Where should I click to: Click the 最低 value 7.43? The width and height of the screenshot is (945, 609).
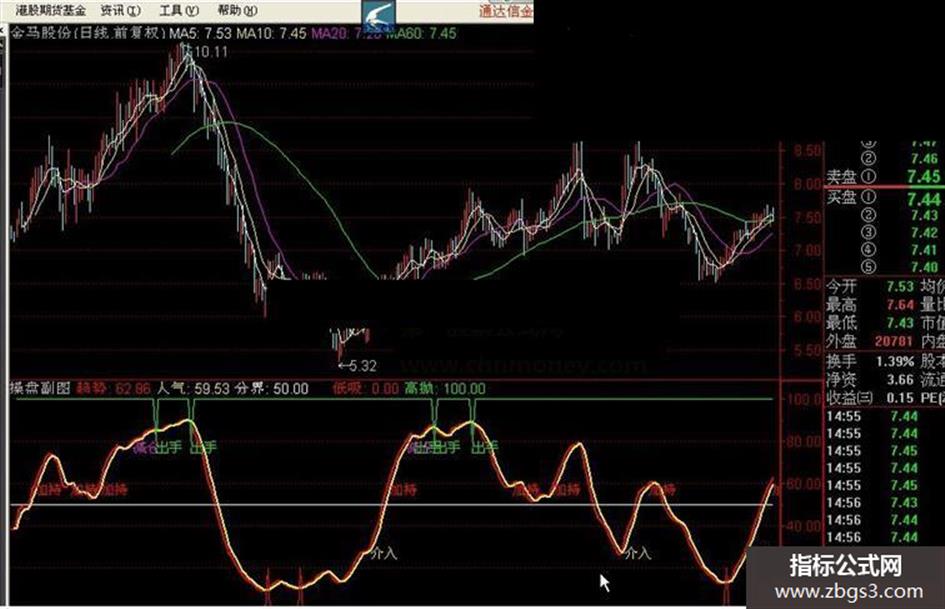900,323
